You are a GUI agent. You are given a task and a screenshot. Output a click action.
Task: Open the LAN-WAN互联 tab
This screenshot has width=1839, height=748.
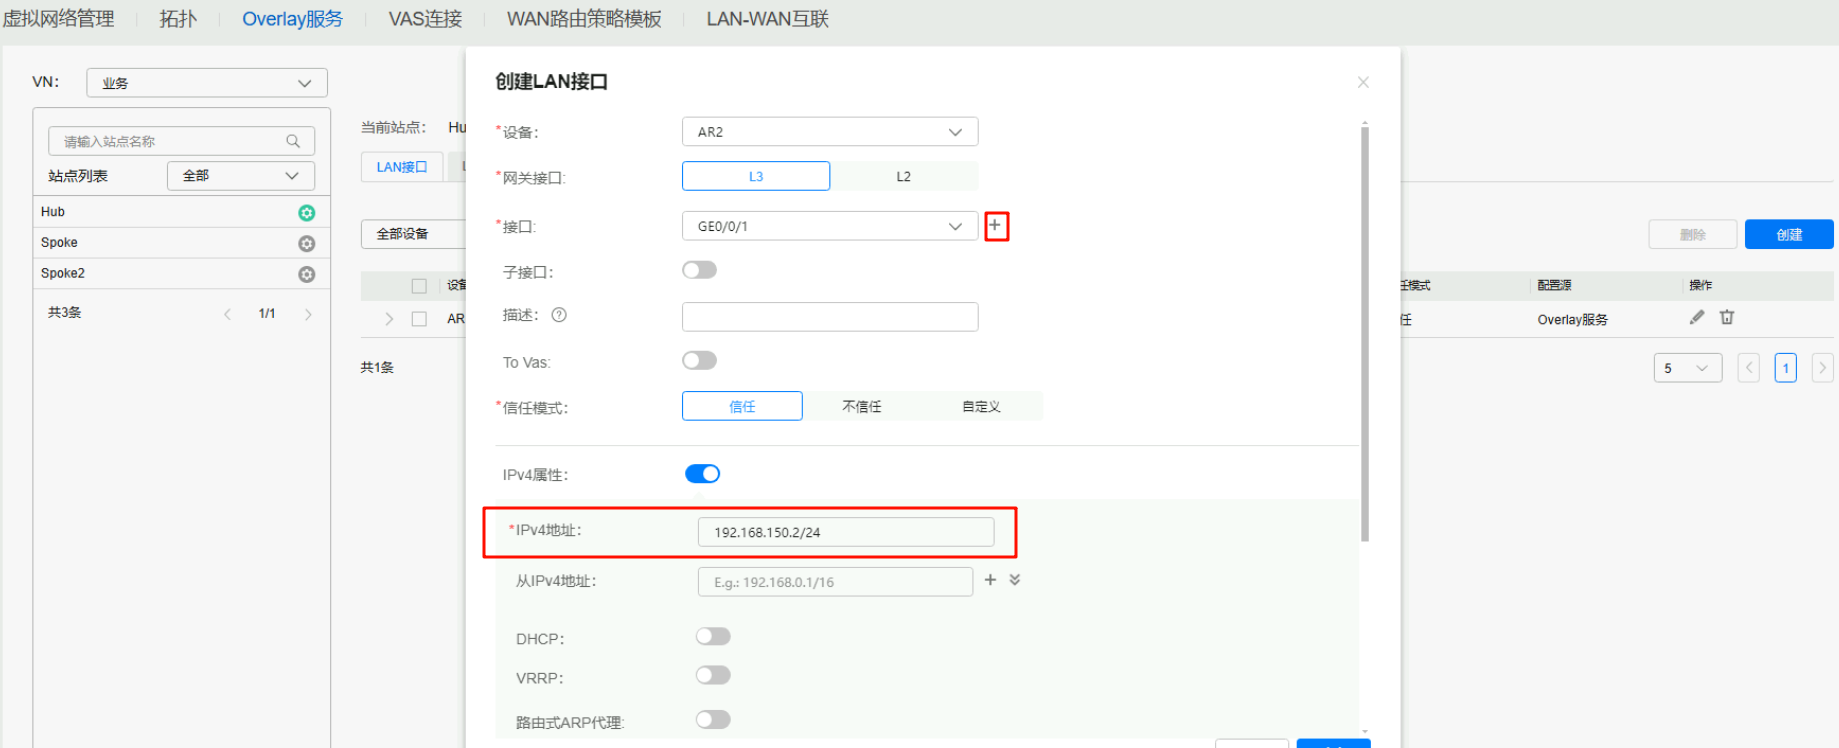[x=767, y=19]
